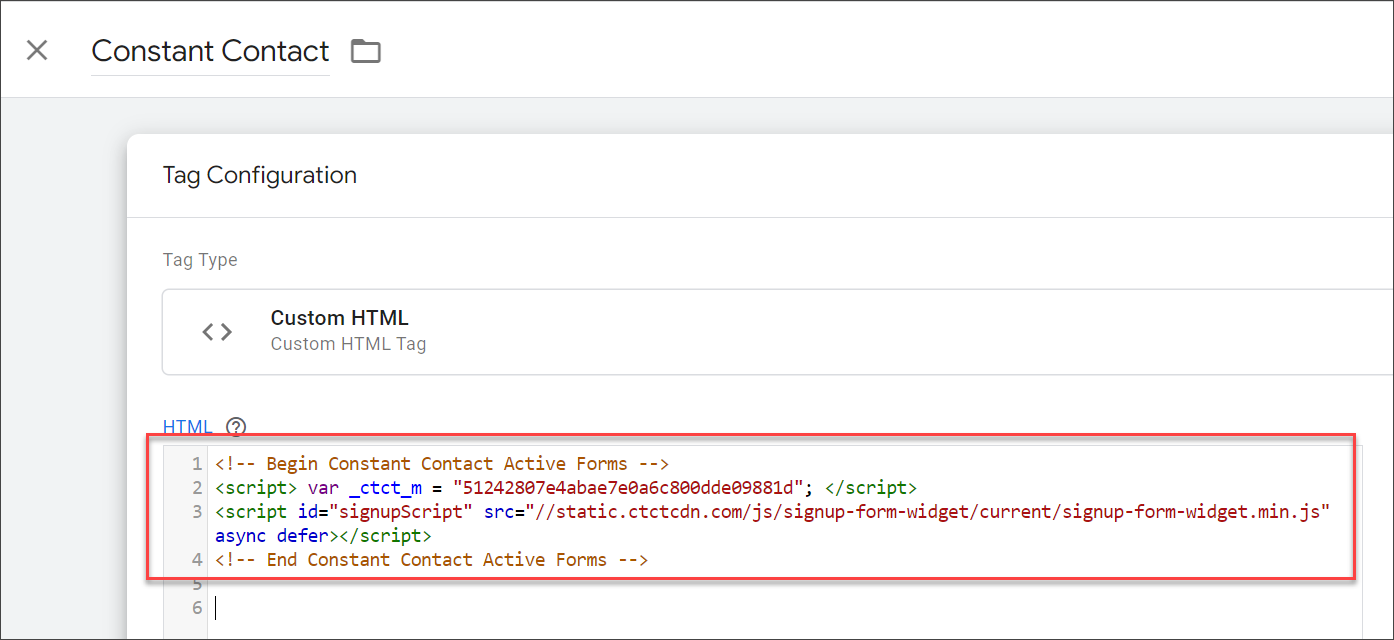1394x640 pixels.
Task: Click the var _ctct_m script line
Action: (x=565, y=488)
